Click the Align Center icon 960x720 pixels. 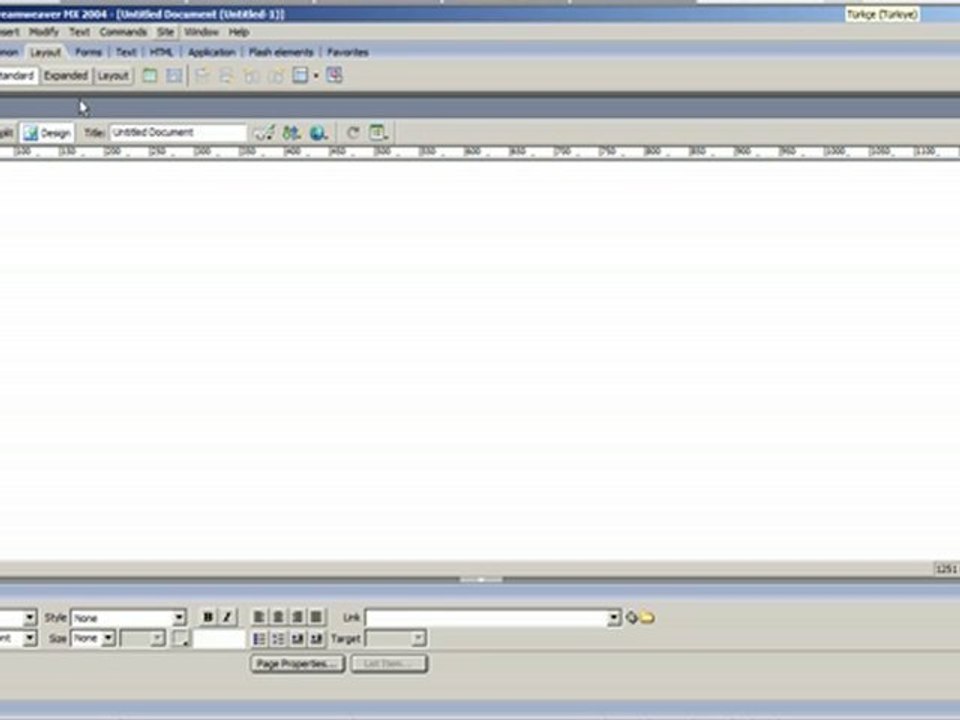[278, 617]
